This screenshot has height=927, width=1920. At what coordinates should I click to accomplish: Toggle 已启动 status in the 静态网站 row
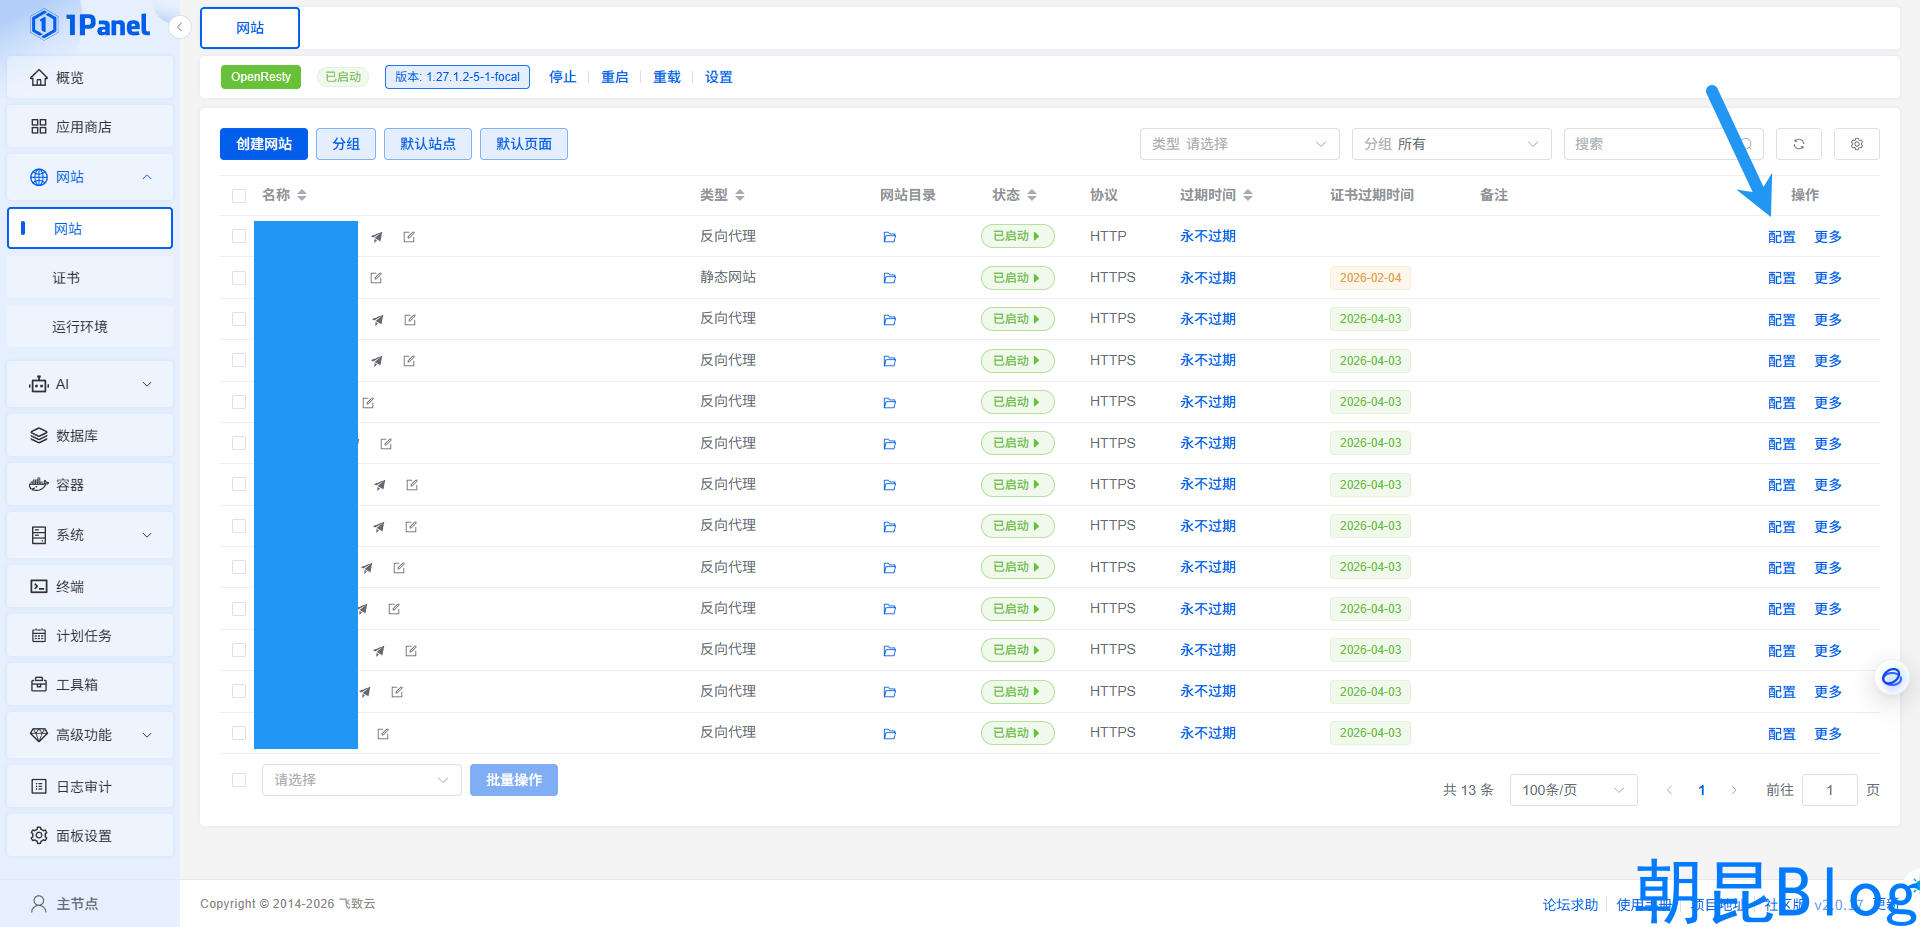click(x=1017, y=278)
